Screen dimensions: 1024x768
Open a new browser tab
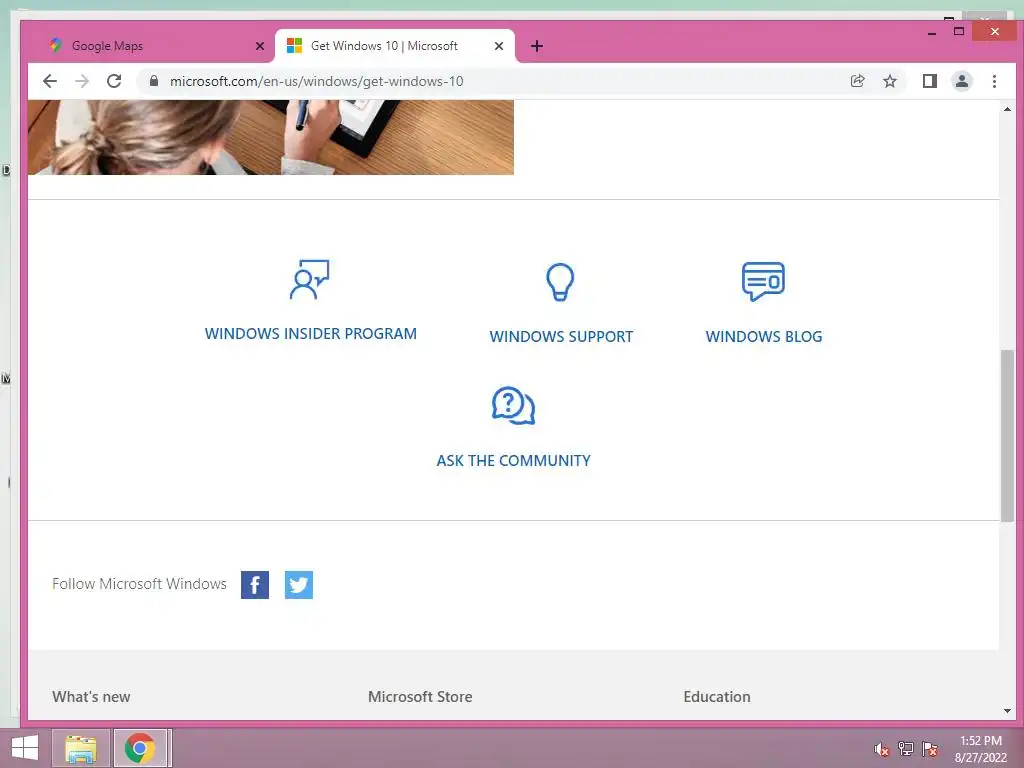537,46
